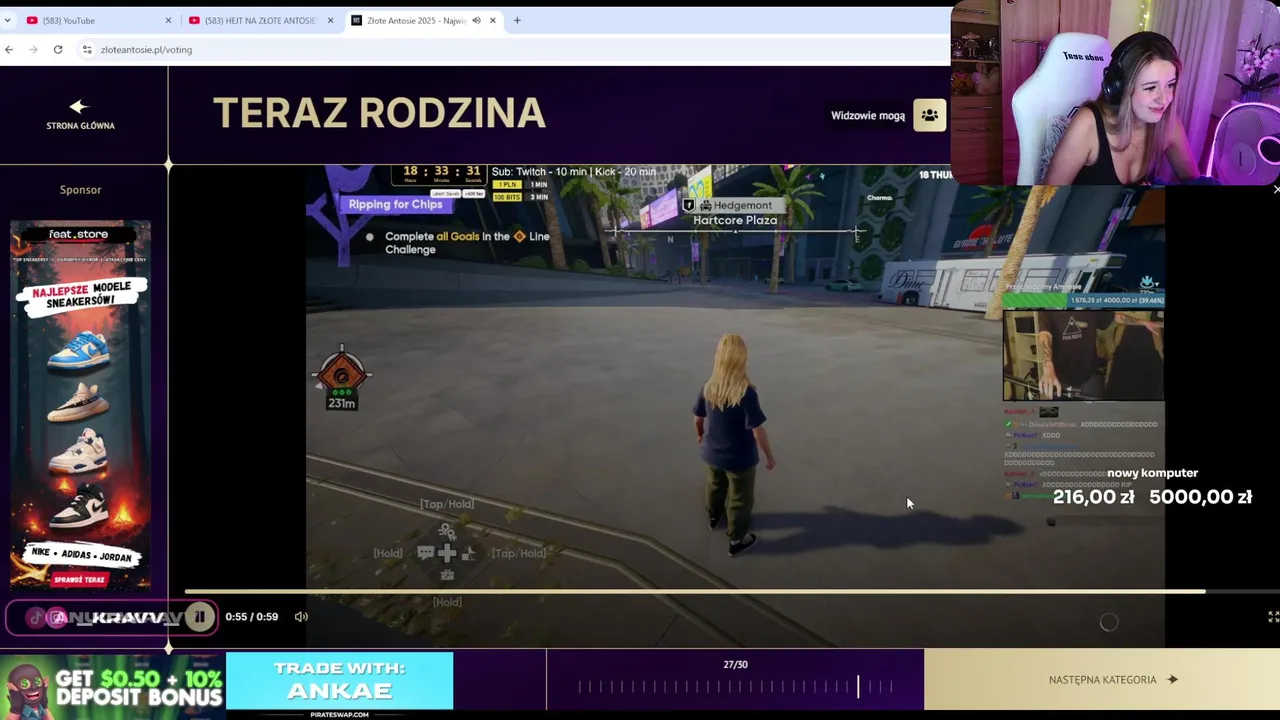This screenshot has width=1280, height=720.
Task: Click the viewers group icon button
Action: click(930, 115)
